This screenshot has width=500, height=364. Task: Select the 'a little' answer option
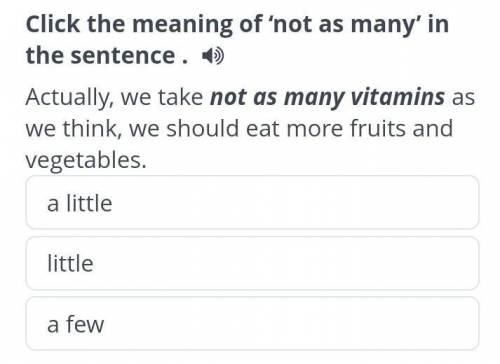click(252, 203)
